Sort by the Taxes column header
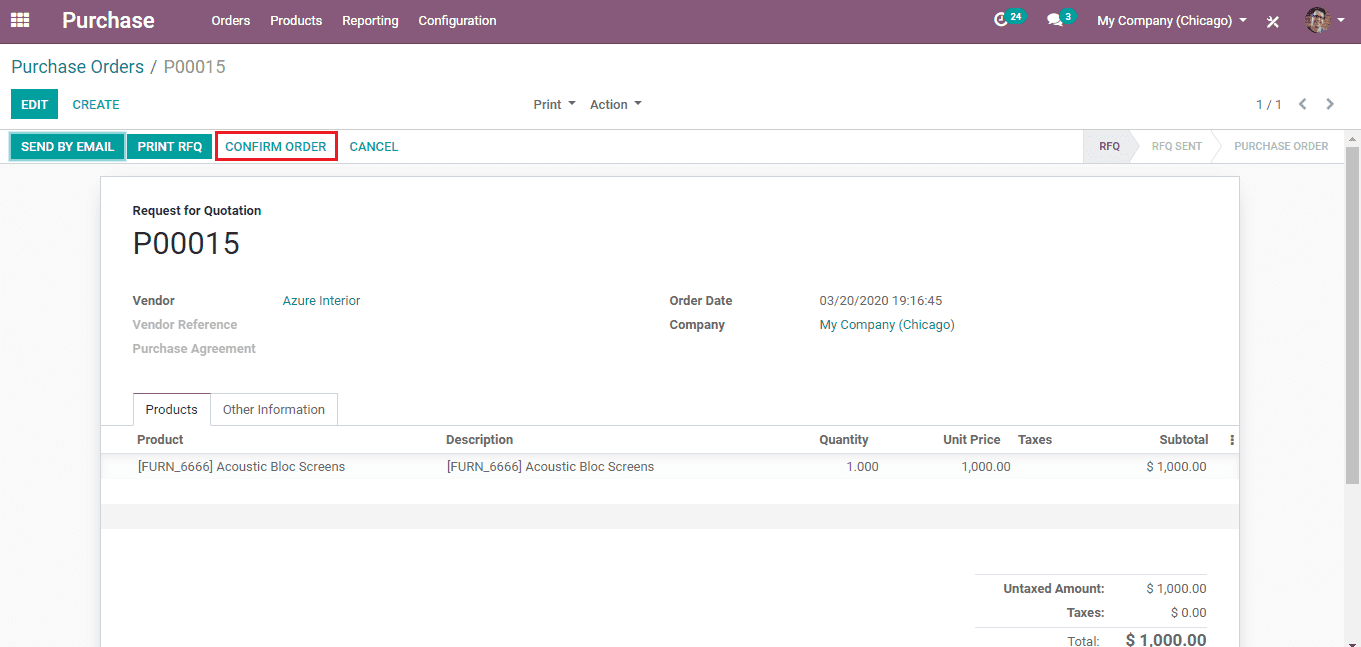Viewport: 1361px width, 647px height. 1035,440
